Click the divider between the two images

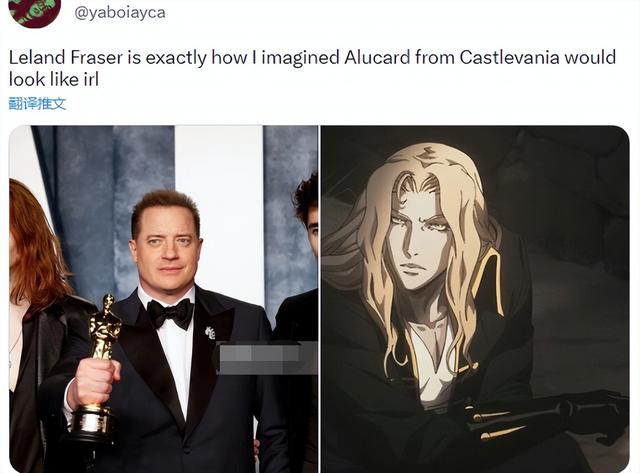click(320, 299)
